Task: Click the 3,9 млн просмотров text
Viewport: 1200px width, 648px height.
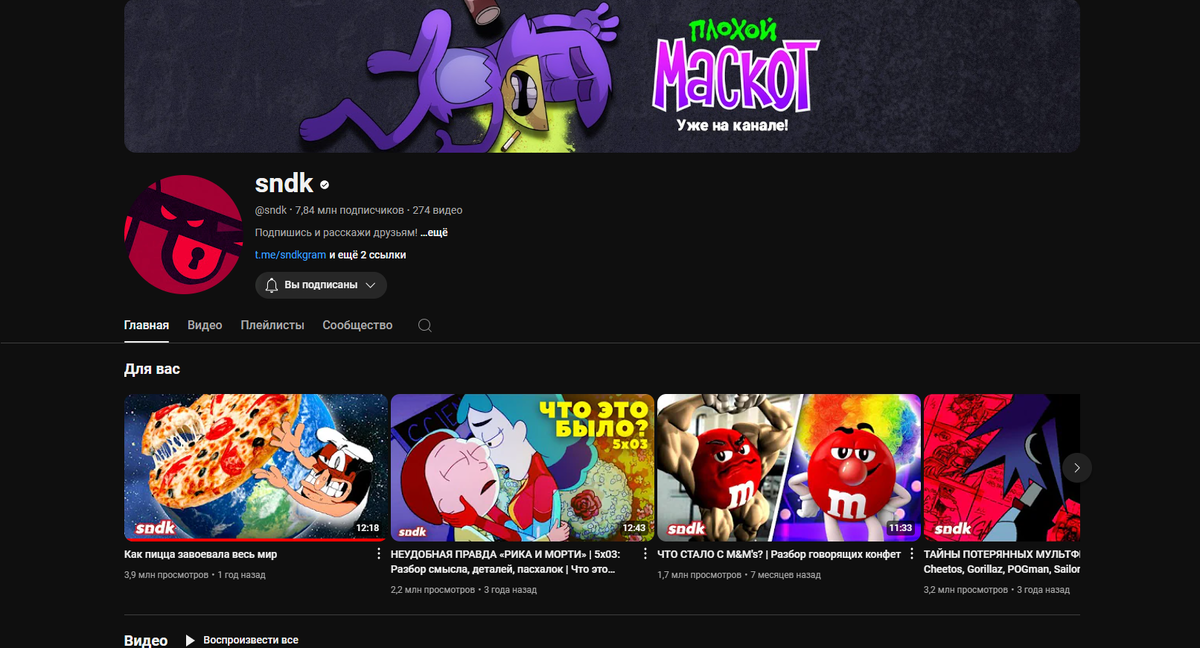Action: coord(166,575)
